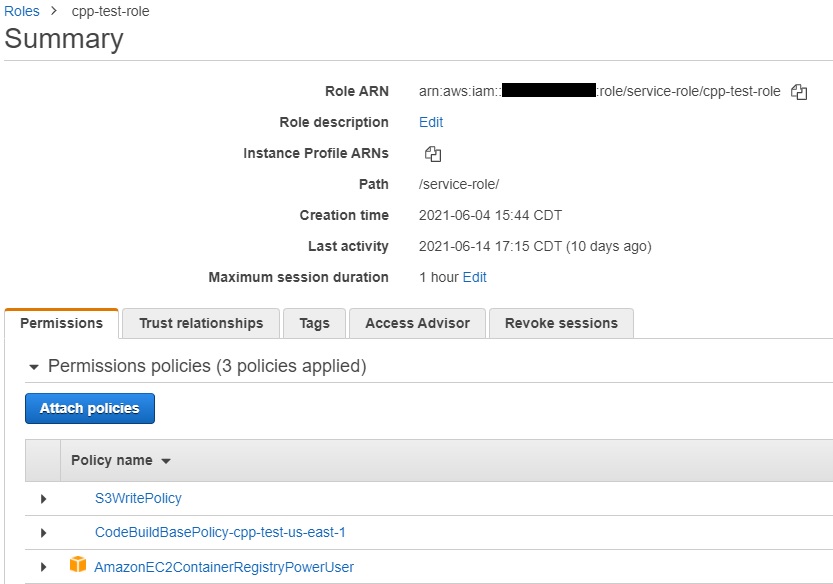
Task: Switch to the Permissions tab
Action: (x=62, y=323)
